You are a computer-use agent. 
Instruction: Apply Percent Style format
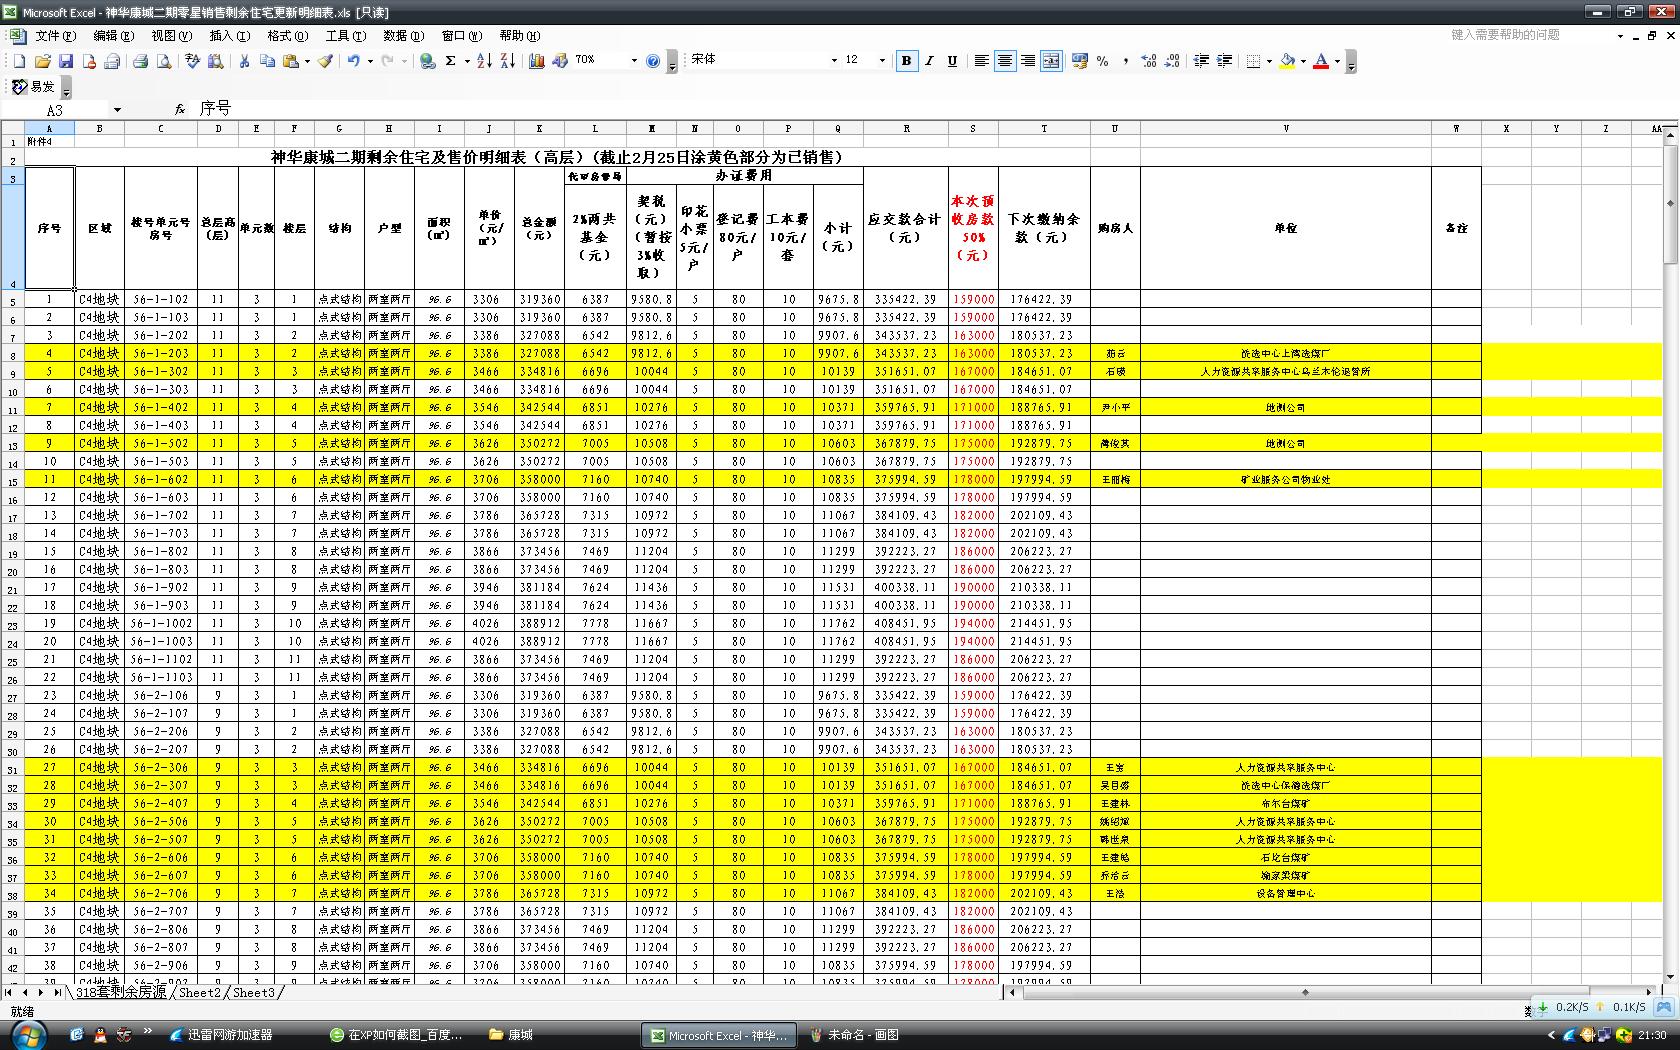pyautogui.click(x=1102, y=61)
